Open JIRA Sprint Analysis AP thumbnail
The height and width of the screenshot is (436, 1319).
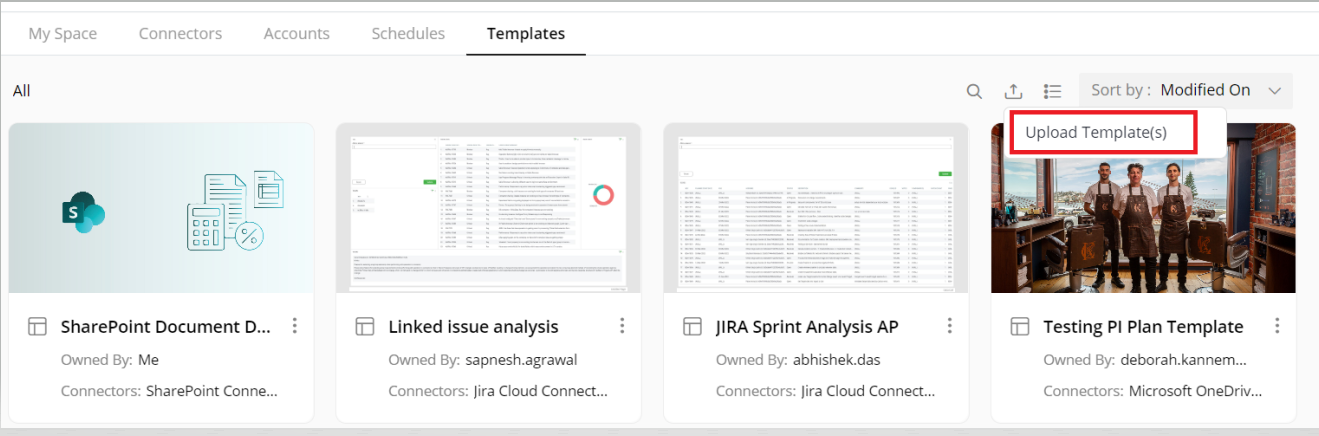(816, 208)
